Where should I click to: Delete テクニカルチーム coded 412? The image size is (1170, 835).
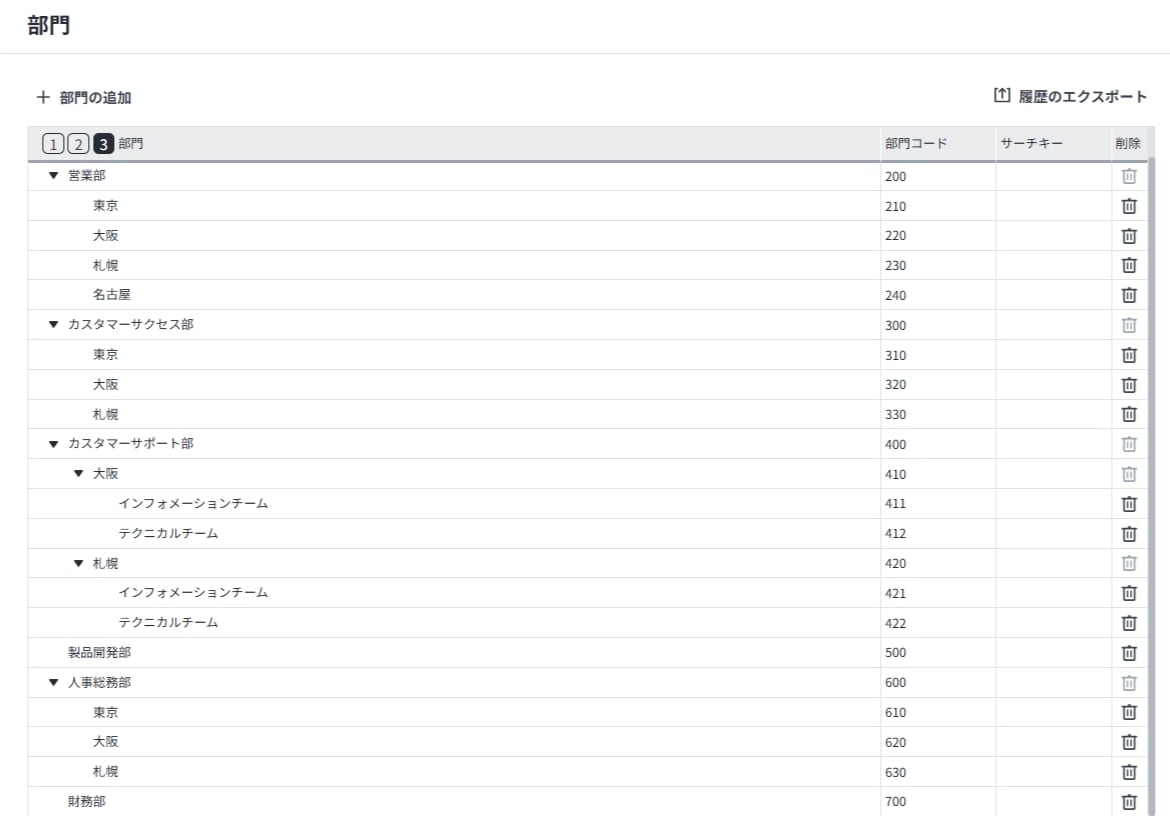[1129, 534]
